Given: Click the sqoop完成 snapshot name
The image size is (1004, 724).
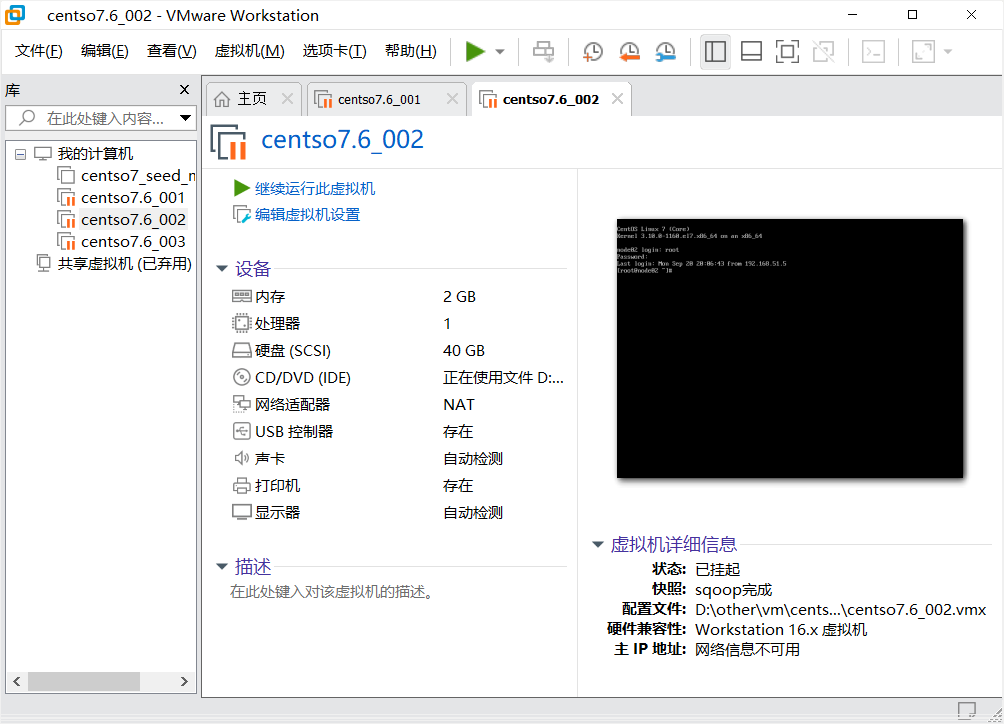Looking at the screenshot, I should tap(733, 590).
